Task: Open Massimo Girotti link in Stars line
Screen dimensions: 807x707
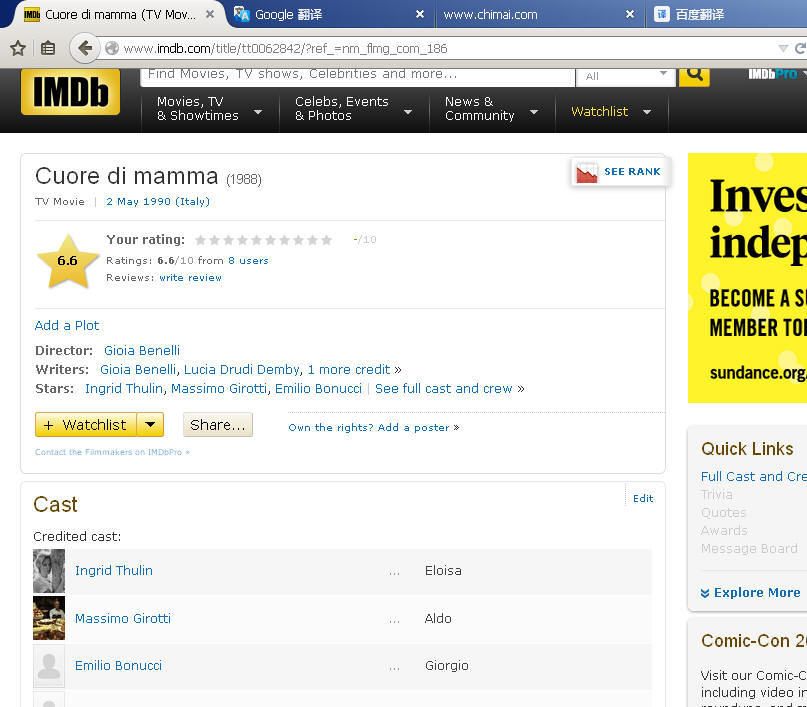Action: 219,389
